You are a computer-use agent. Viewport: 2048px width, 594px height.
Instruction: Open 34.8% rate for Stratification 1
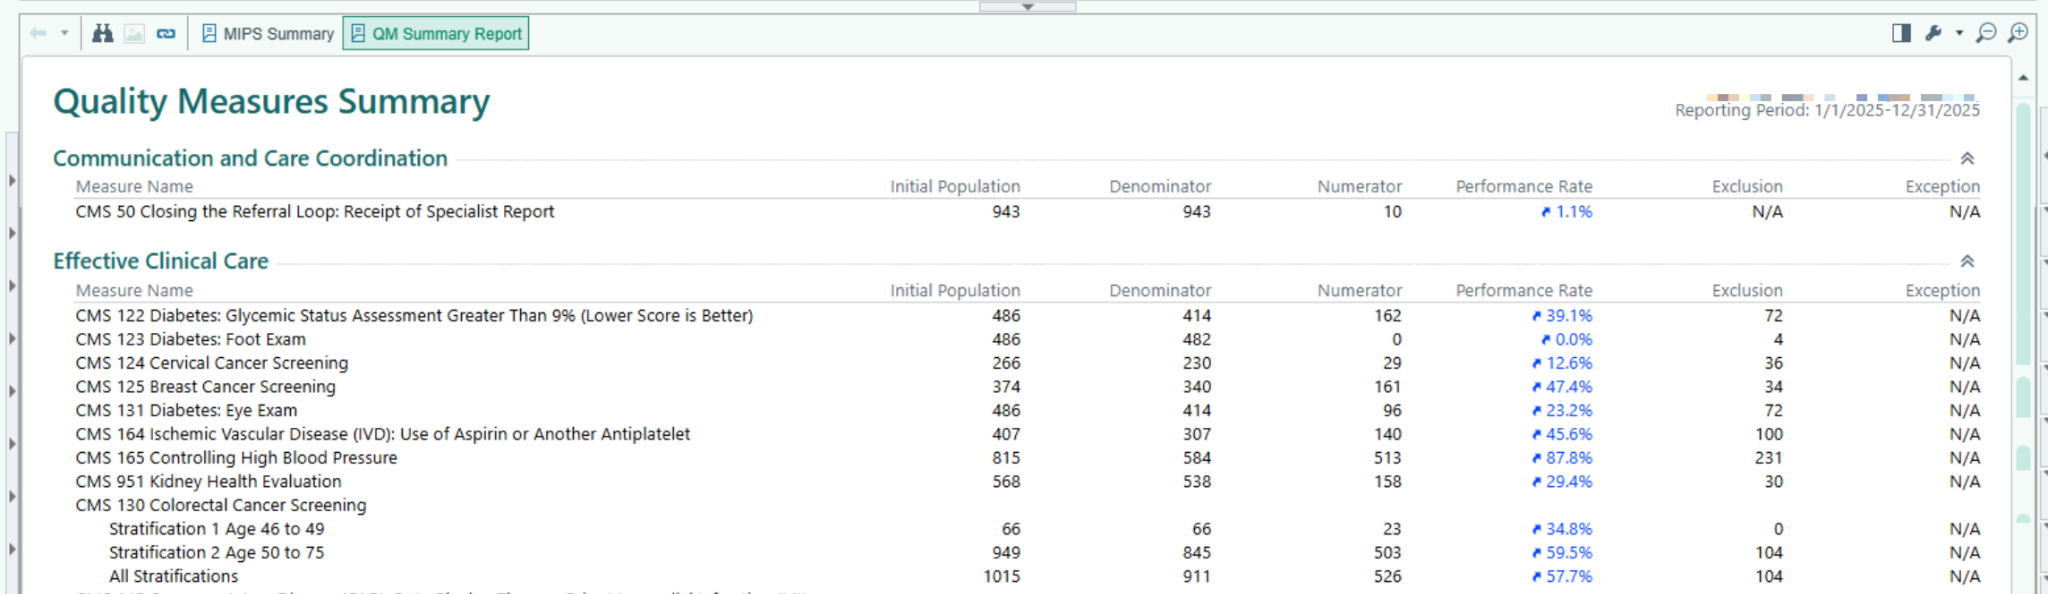coord(1562,529)
